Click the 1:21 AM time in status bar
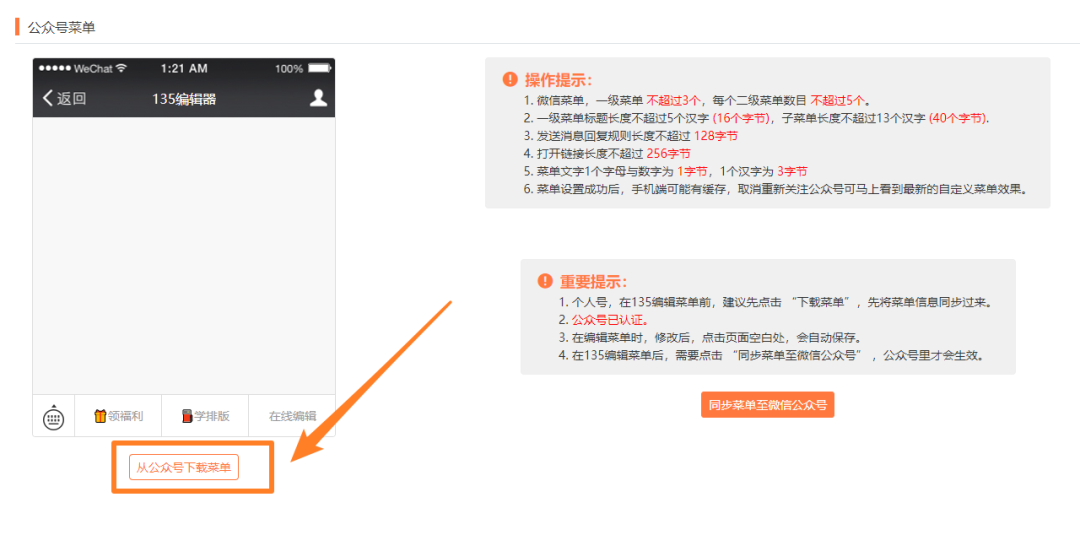1080x535 pixels. (x=184, y=68)
